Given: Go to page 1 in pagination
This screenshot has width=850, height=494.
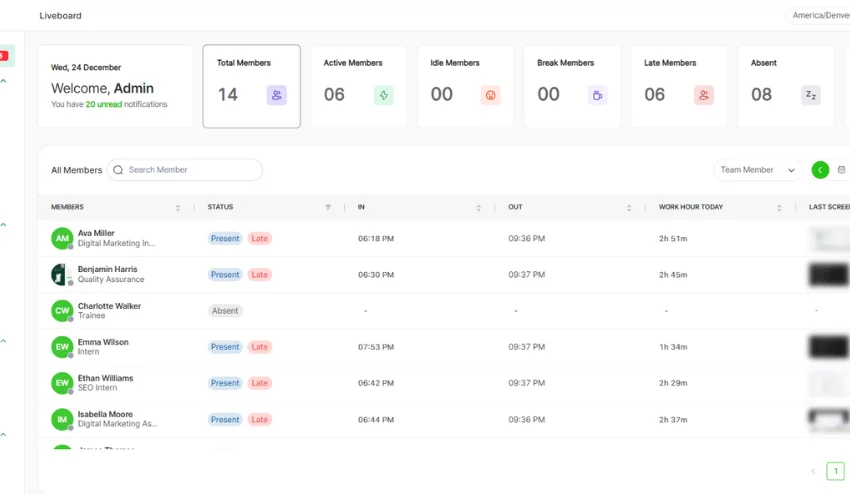Looking at the screenshot, I should click(835, 471).
